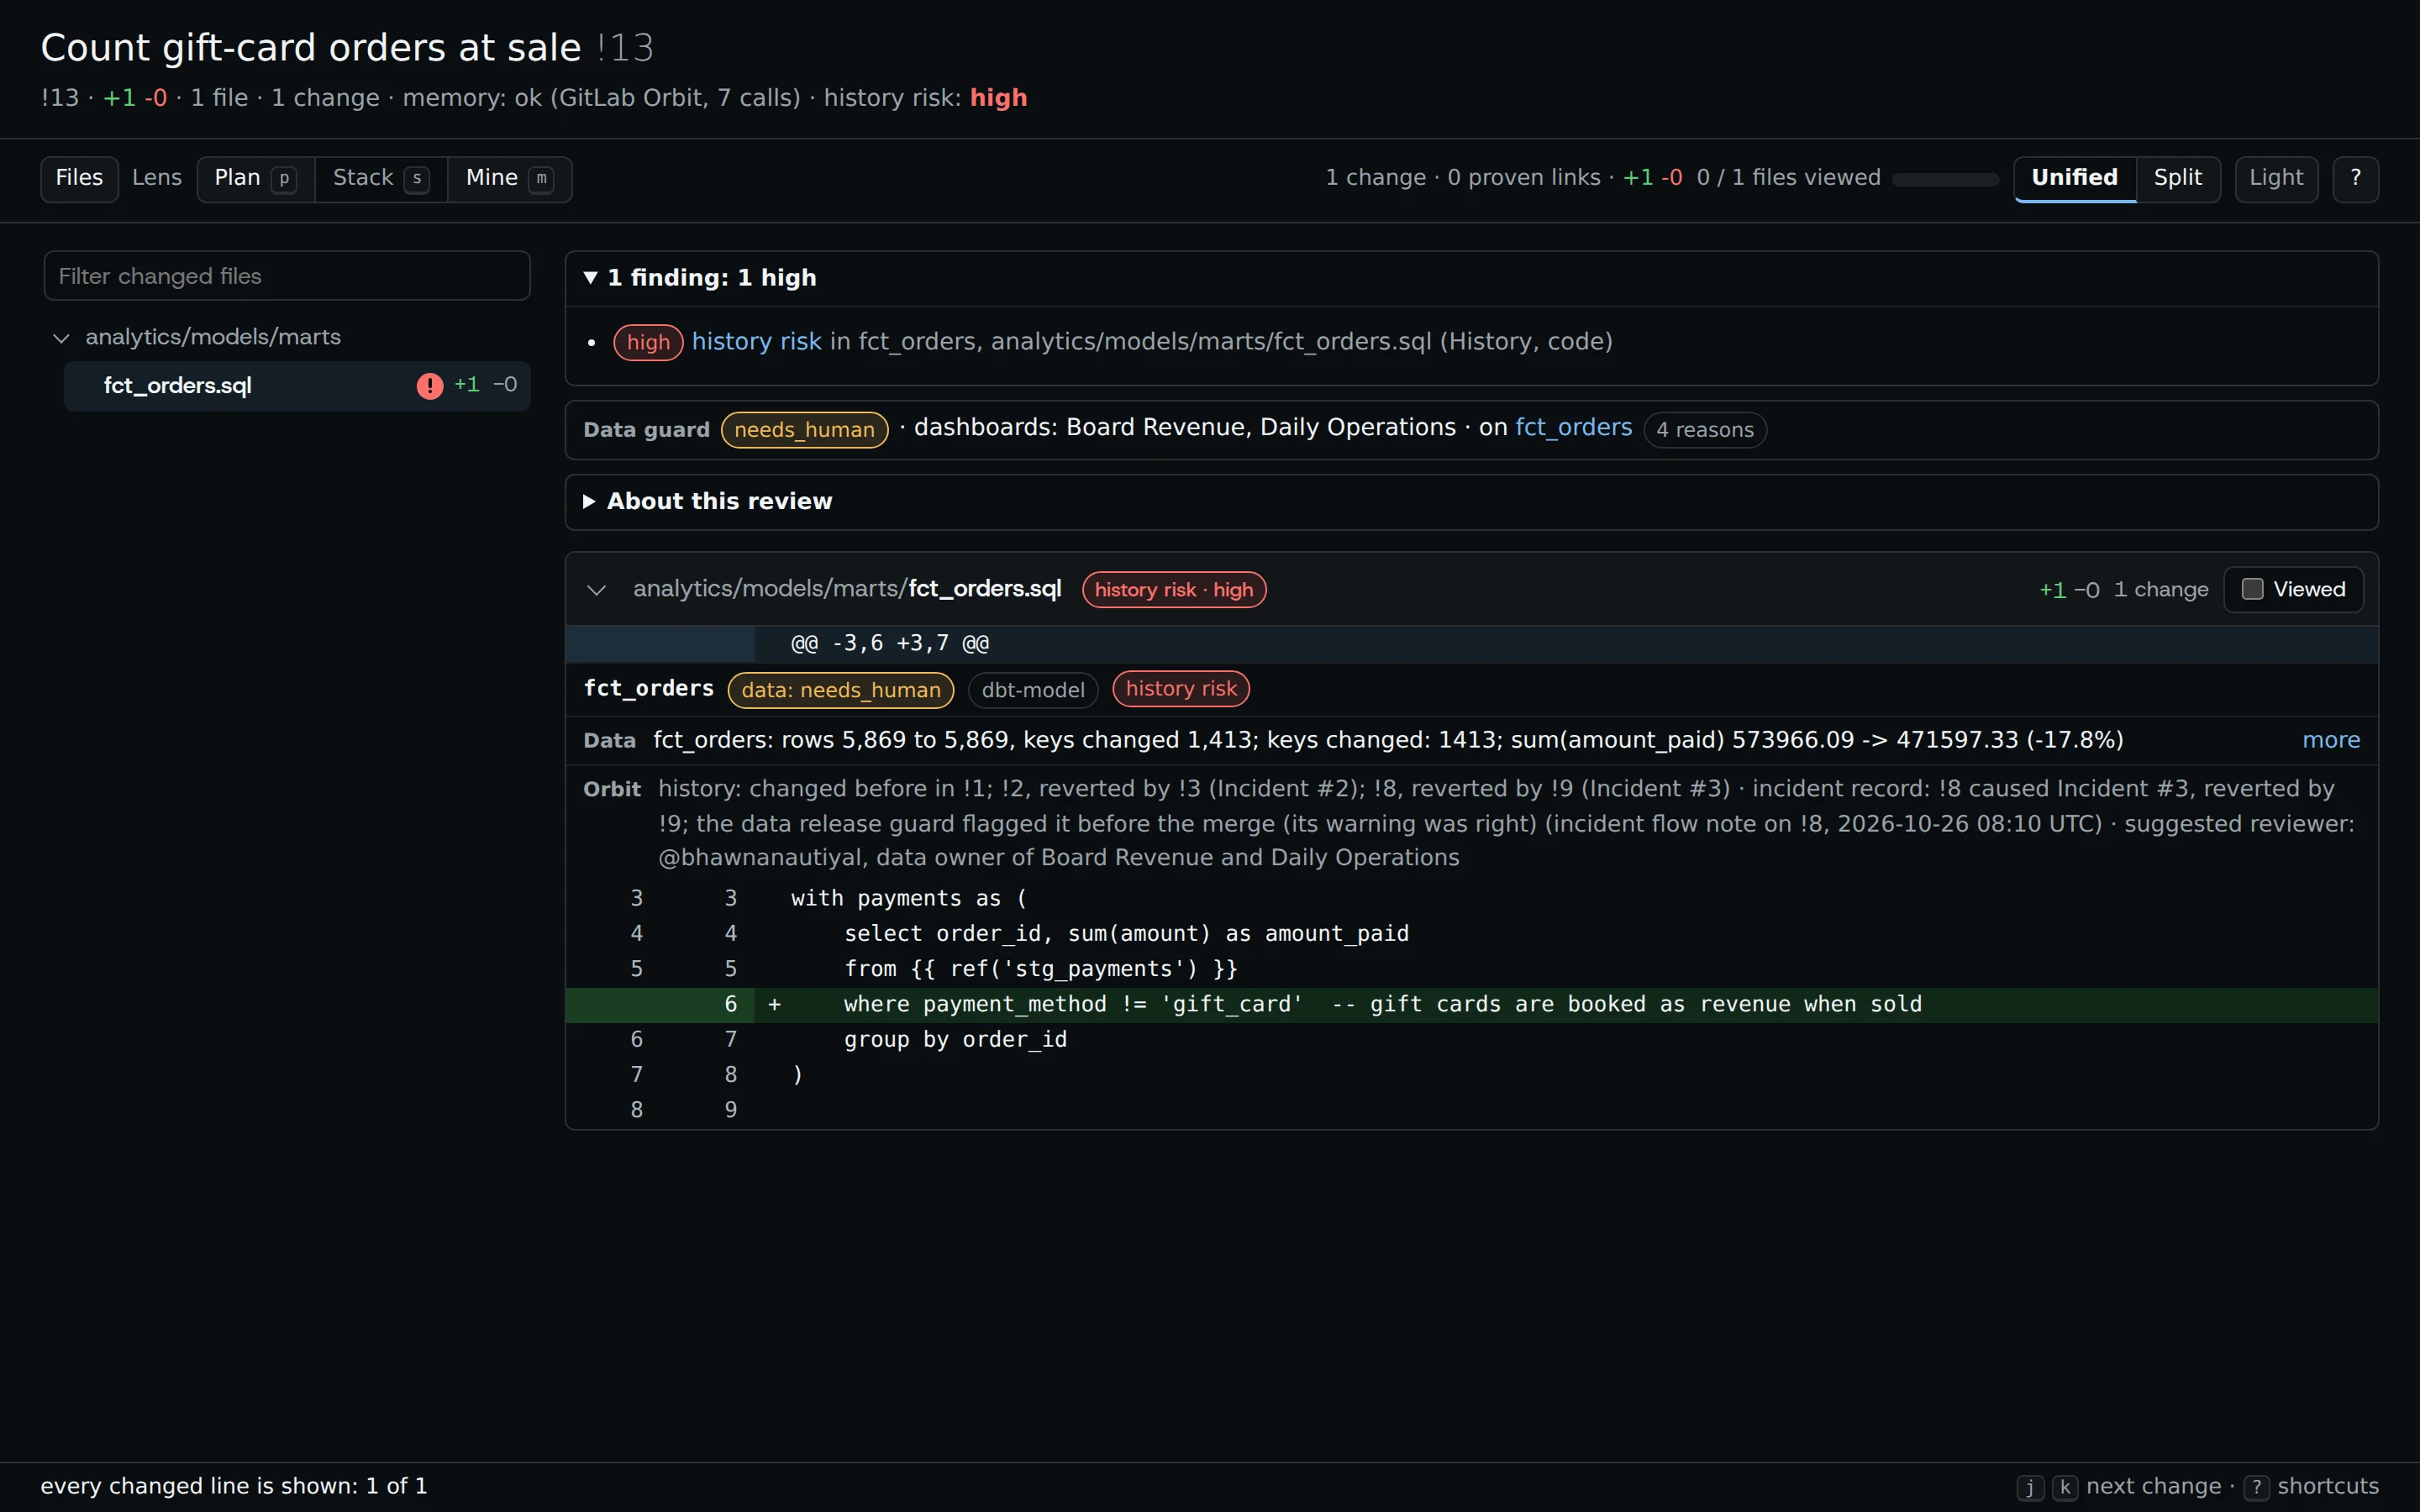Click the dbt-model badge
The height and width of the screenshot is (1512, 2420).
point(1033,690)
